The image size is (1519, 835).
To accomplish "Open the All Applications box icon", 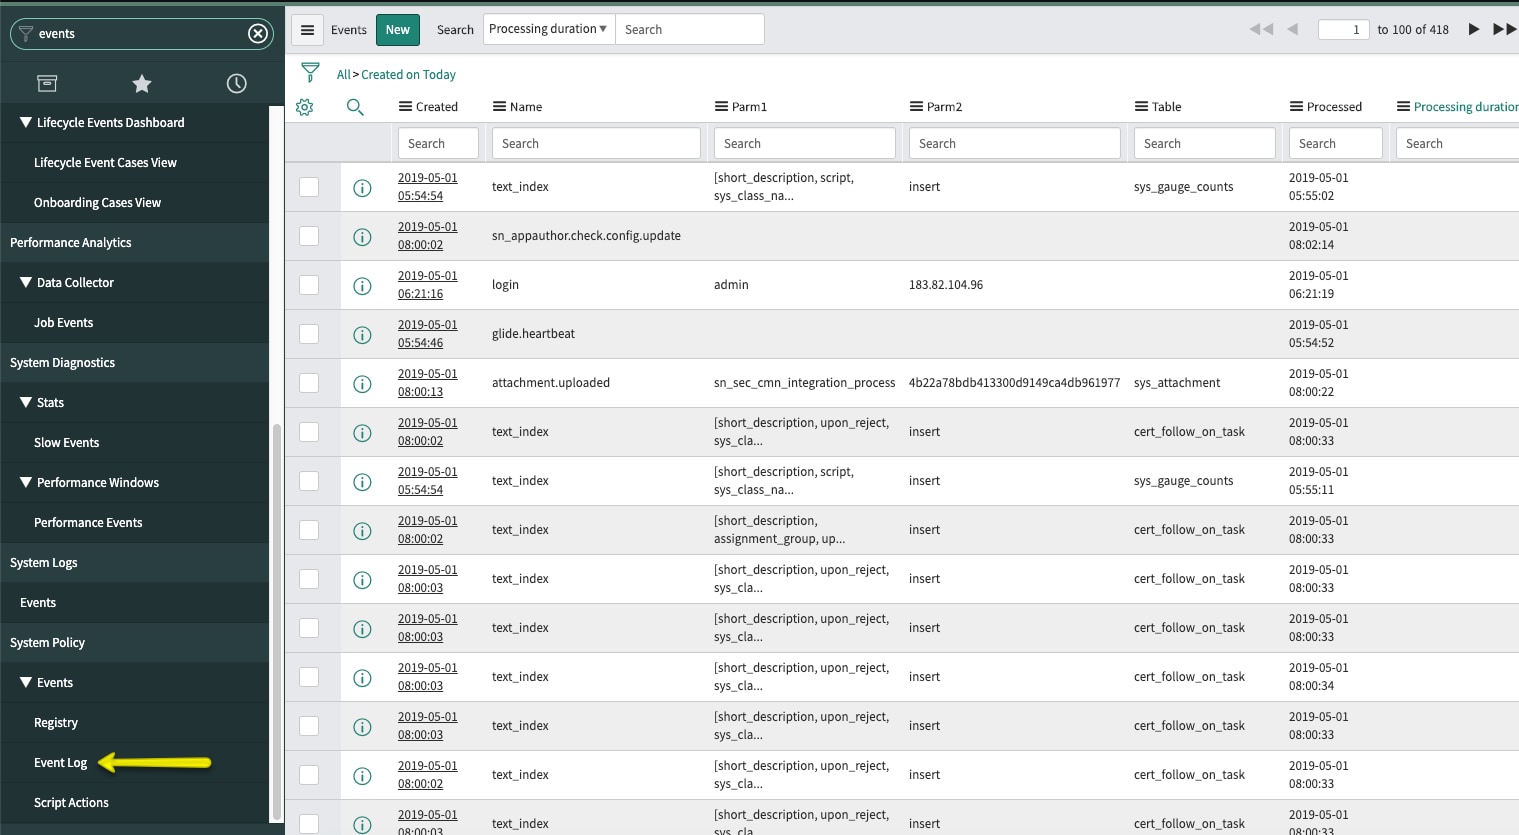I will (47, 83).
